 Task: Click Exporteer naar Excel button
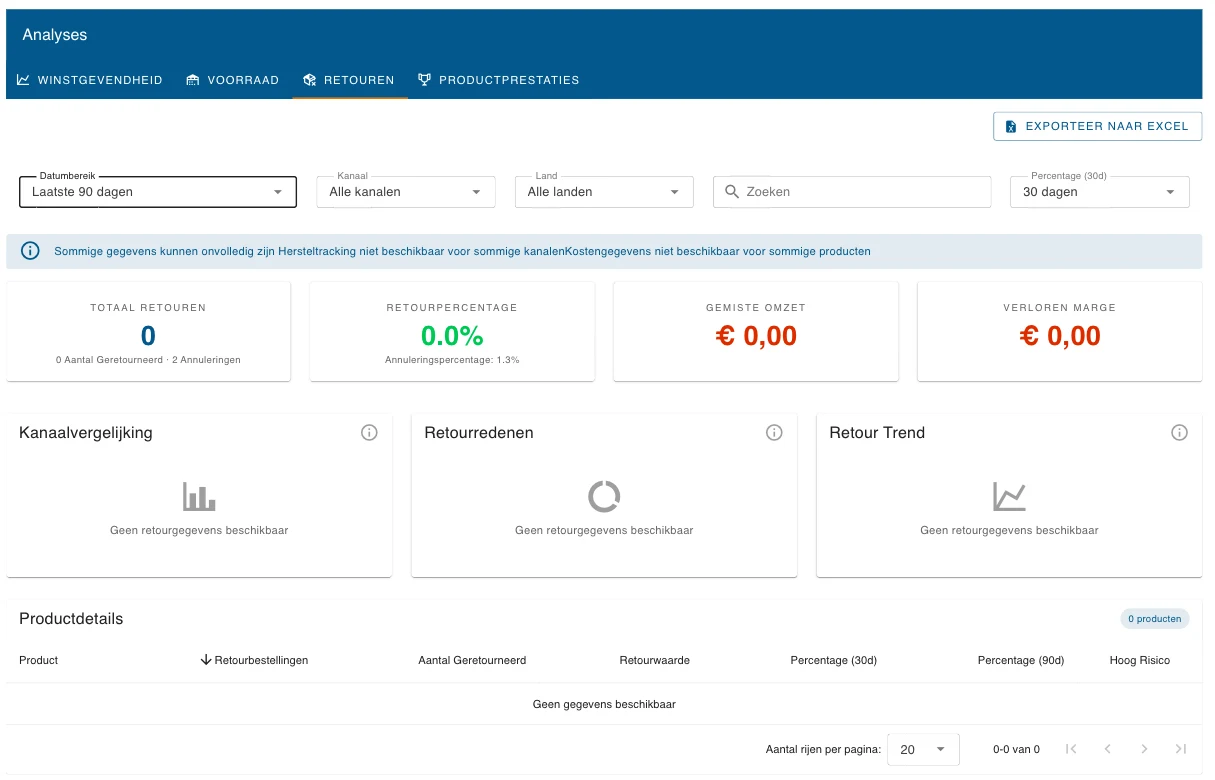pyautogui.click(x=1097, y=126)
